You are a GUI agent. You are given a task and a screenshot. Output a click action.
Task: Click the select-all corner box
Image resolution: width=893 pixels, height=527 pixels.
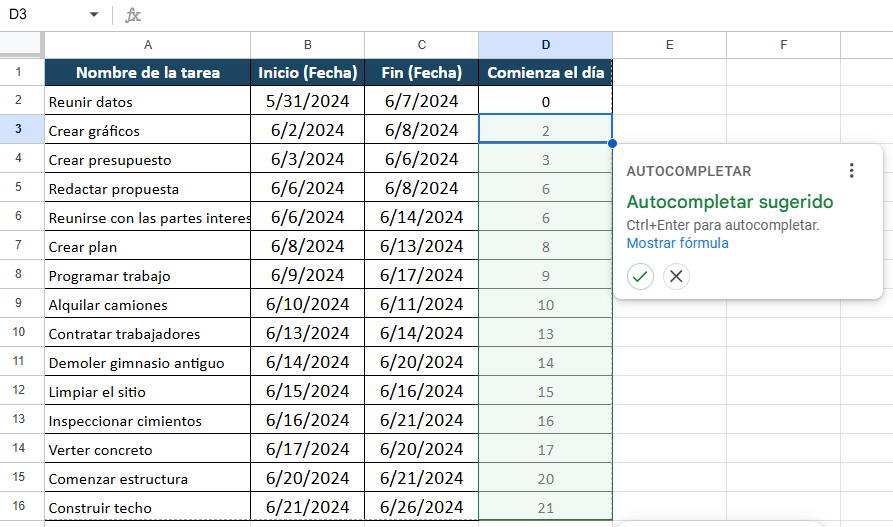tap(22, 45)
